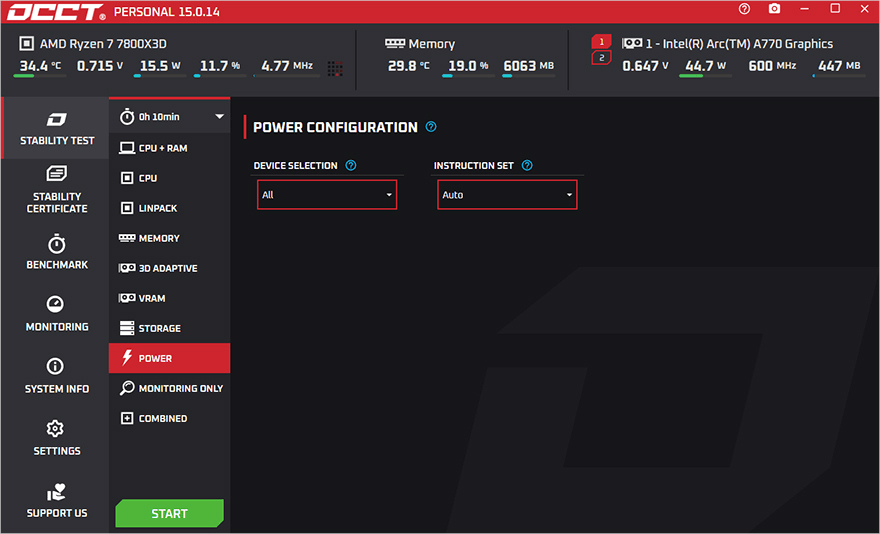Select the CPU + RAM test

169,148
